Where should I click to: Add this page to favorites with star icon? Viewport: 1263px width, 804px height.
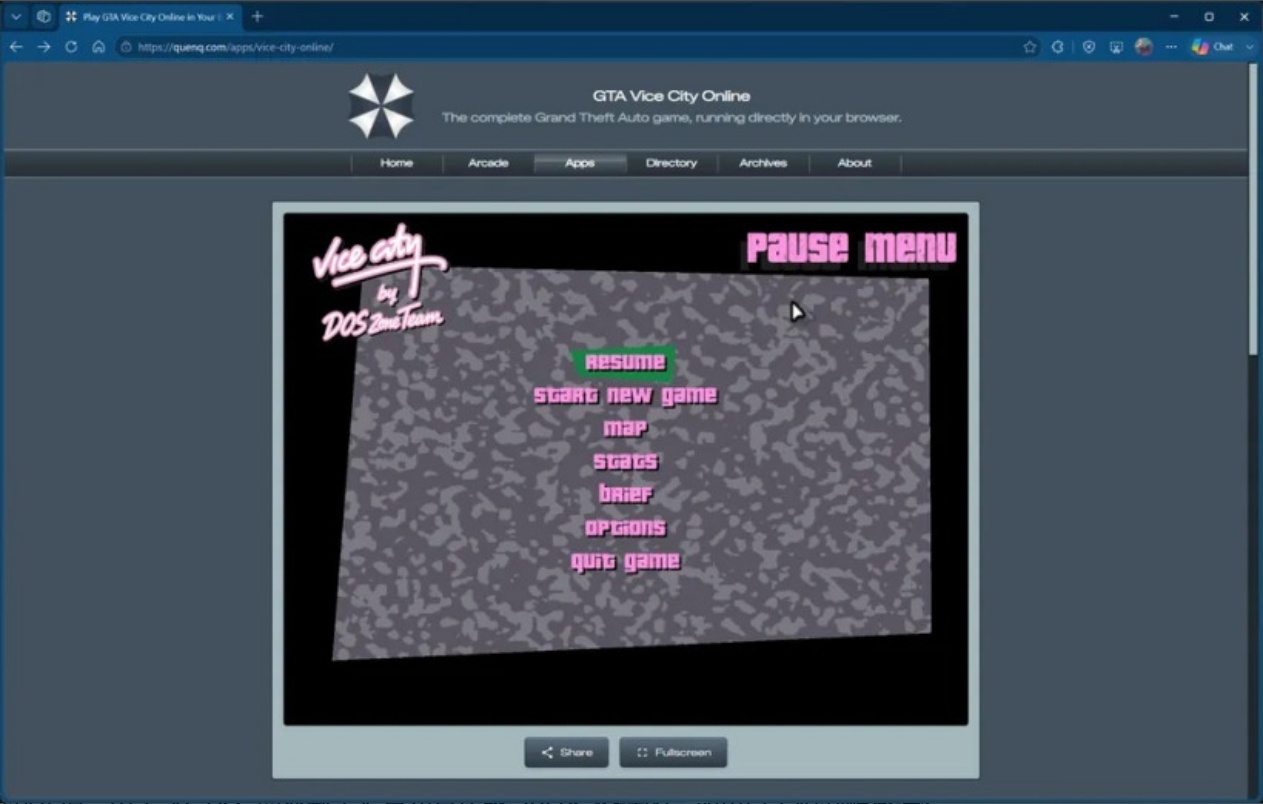pyautogui.click(x=1030, y=47)
